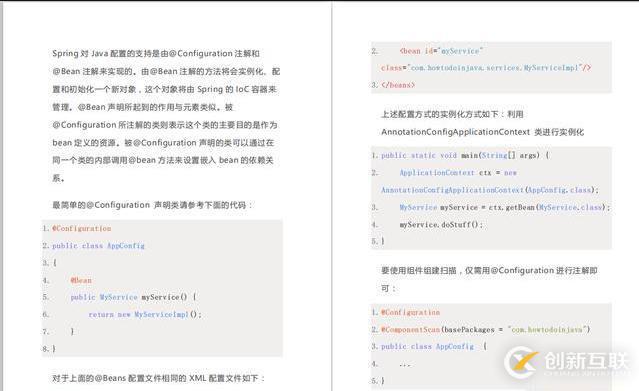Click the '@Bean' annotation in left code block
Image resolution: width=639 pixels, height=391 pixels.
pos(81,280)
